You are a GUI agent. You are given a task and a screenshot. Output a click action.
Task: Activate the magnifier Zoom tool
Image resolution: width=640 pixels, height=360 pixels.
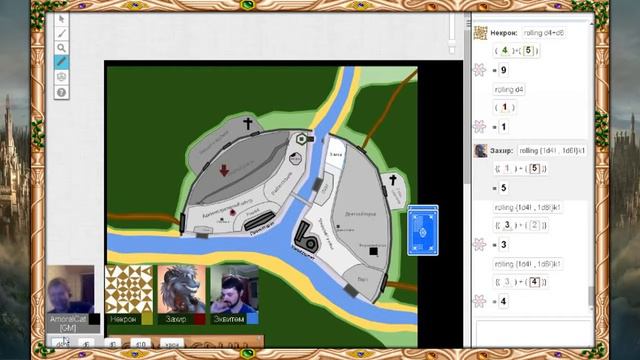(x=61, y=48)
